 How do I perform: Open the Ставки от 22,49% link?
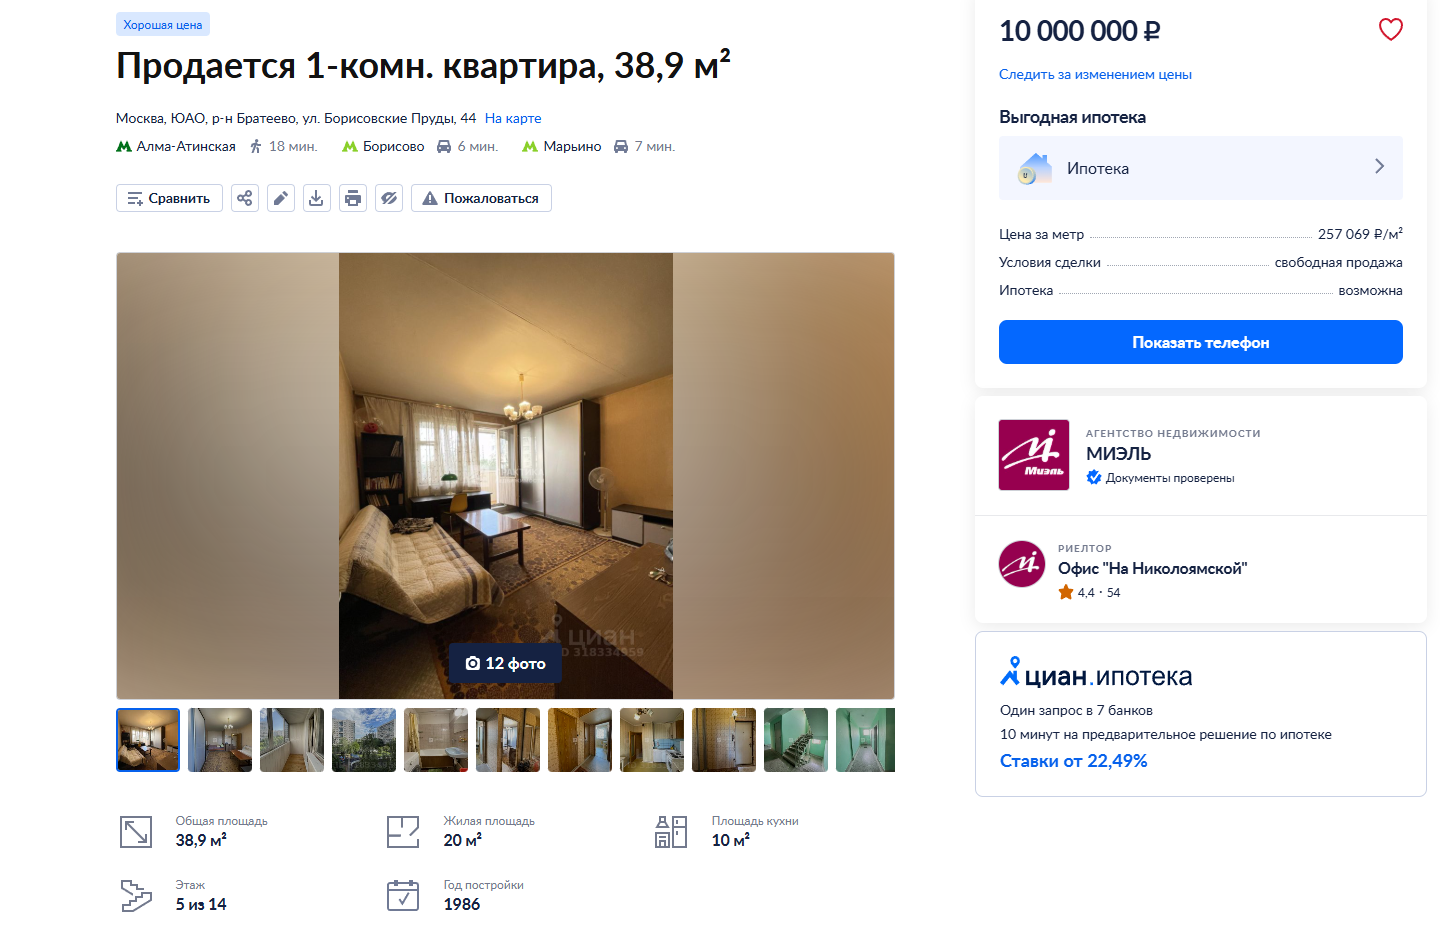click(1073, 761)
